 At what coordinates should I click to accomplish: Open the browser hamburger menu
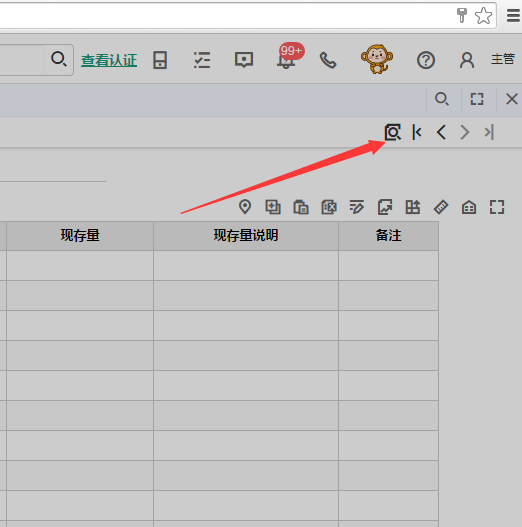(x=514, y=15)
